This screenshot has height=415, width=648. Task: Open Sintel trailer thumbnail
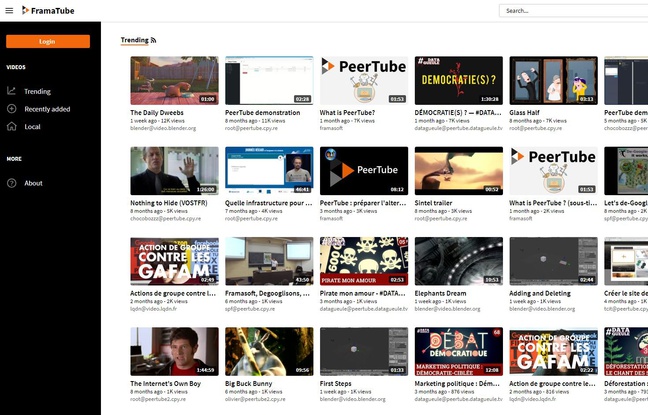459,171
